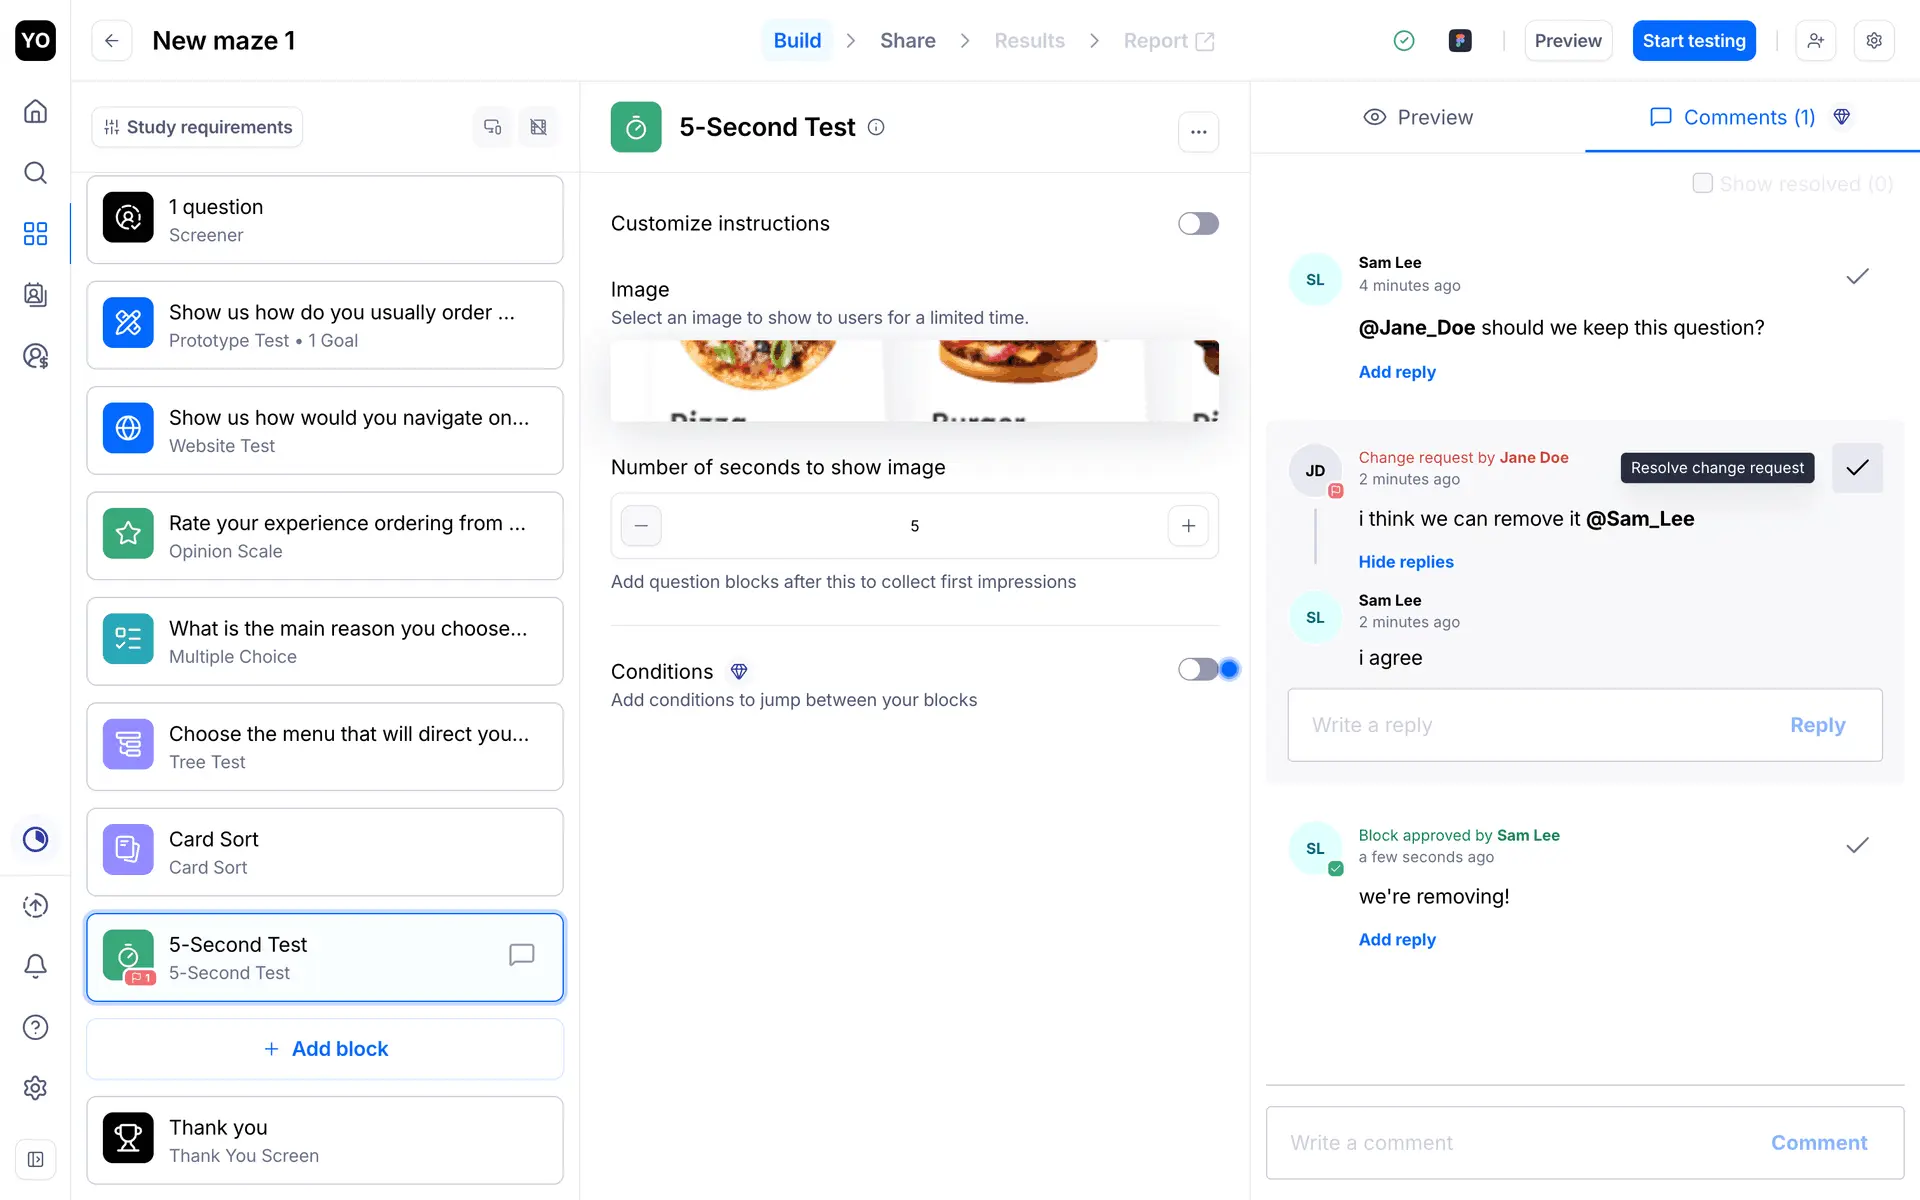This screenshot has width=1920, height=1200.
Task: Open the notifications bell icon
Action: pos(35,966)
